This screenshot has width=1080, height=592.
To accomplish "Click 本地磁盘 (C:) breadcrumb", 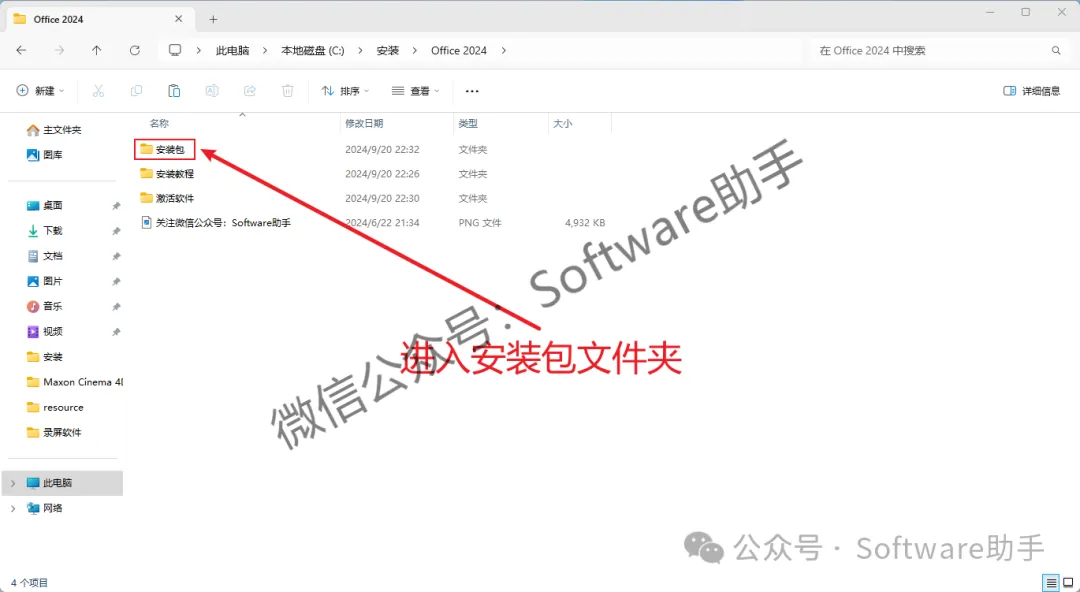I will click(x=313, y=50).
